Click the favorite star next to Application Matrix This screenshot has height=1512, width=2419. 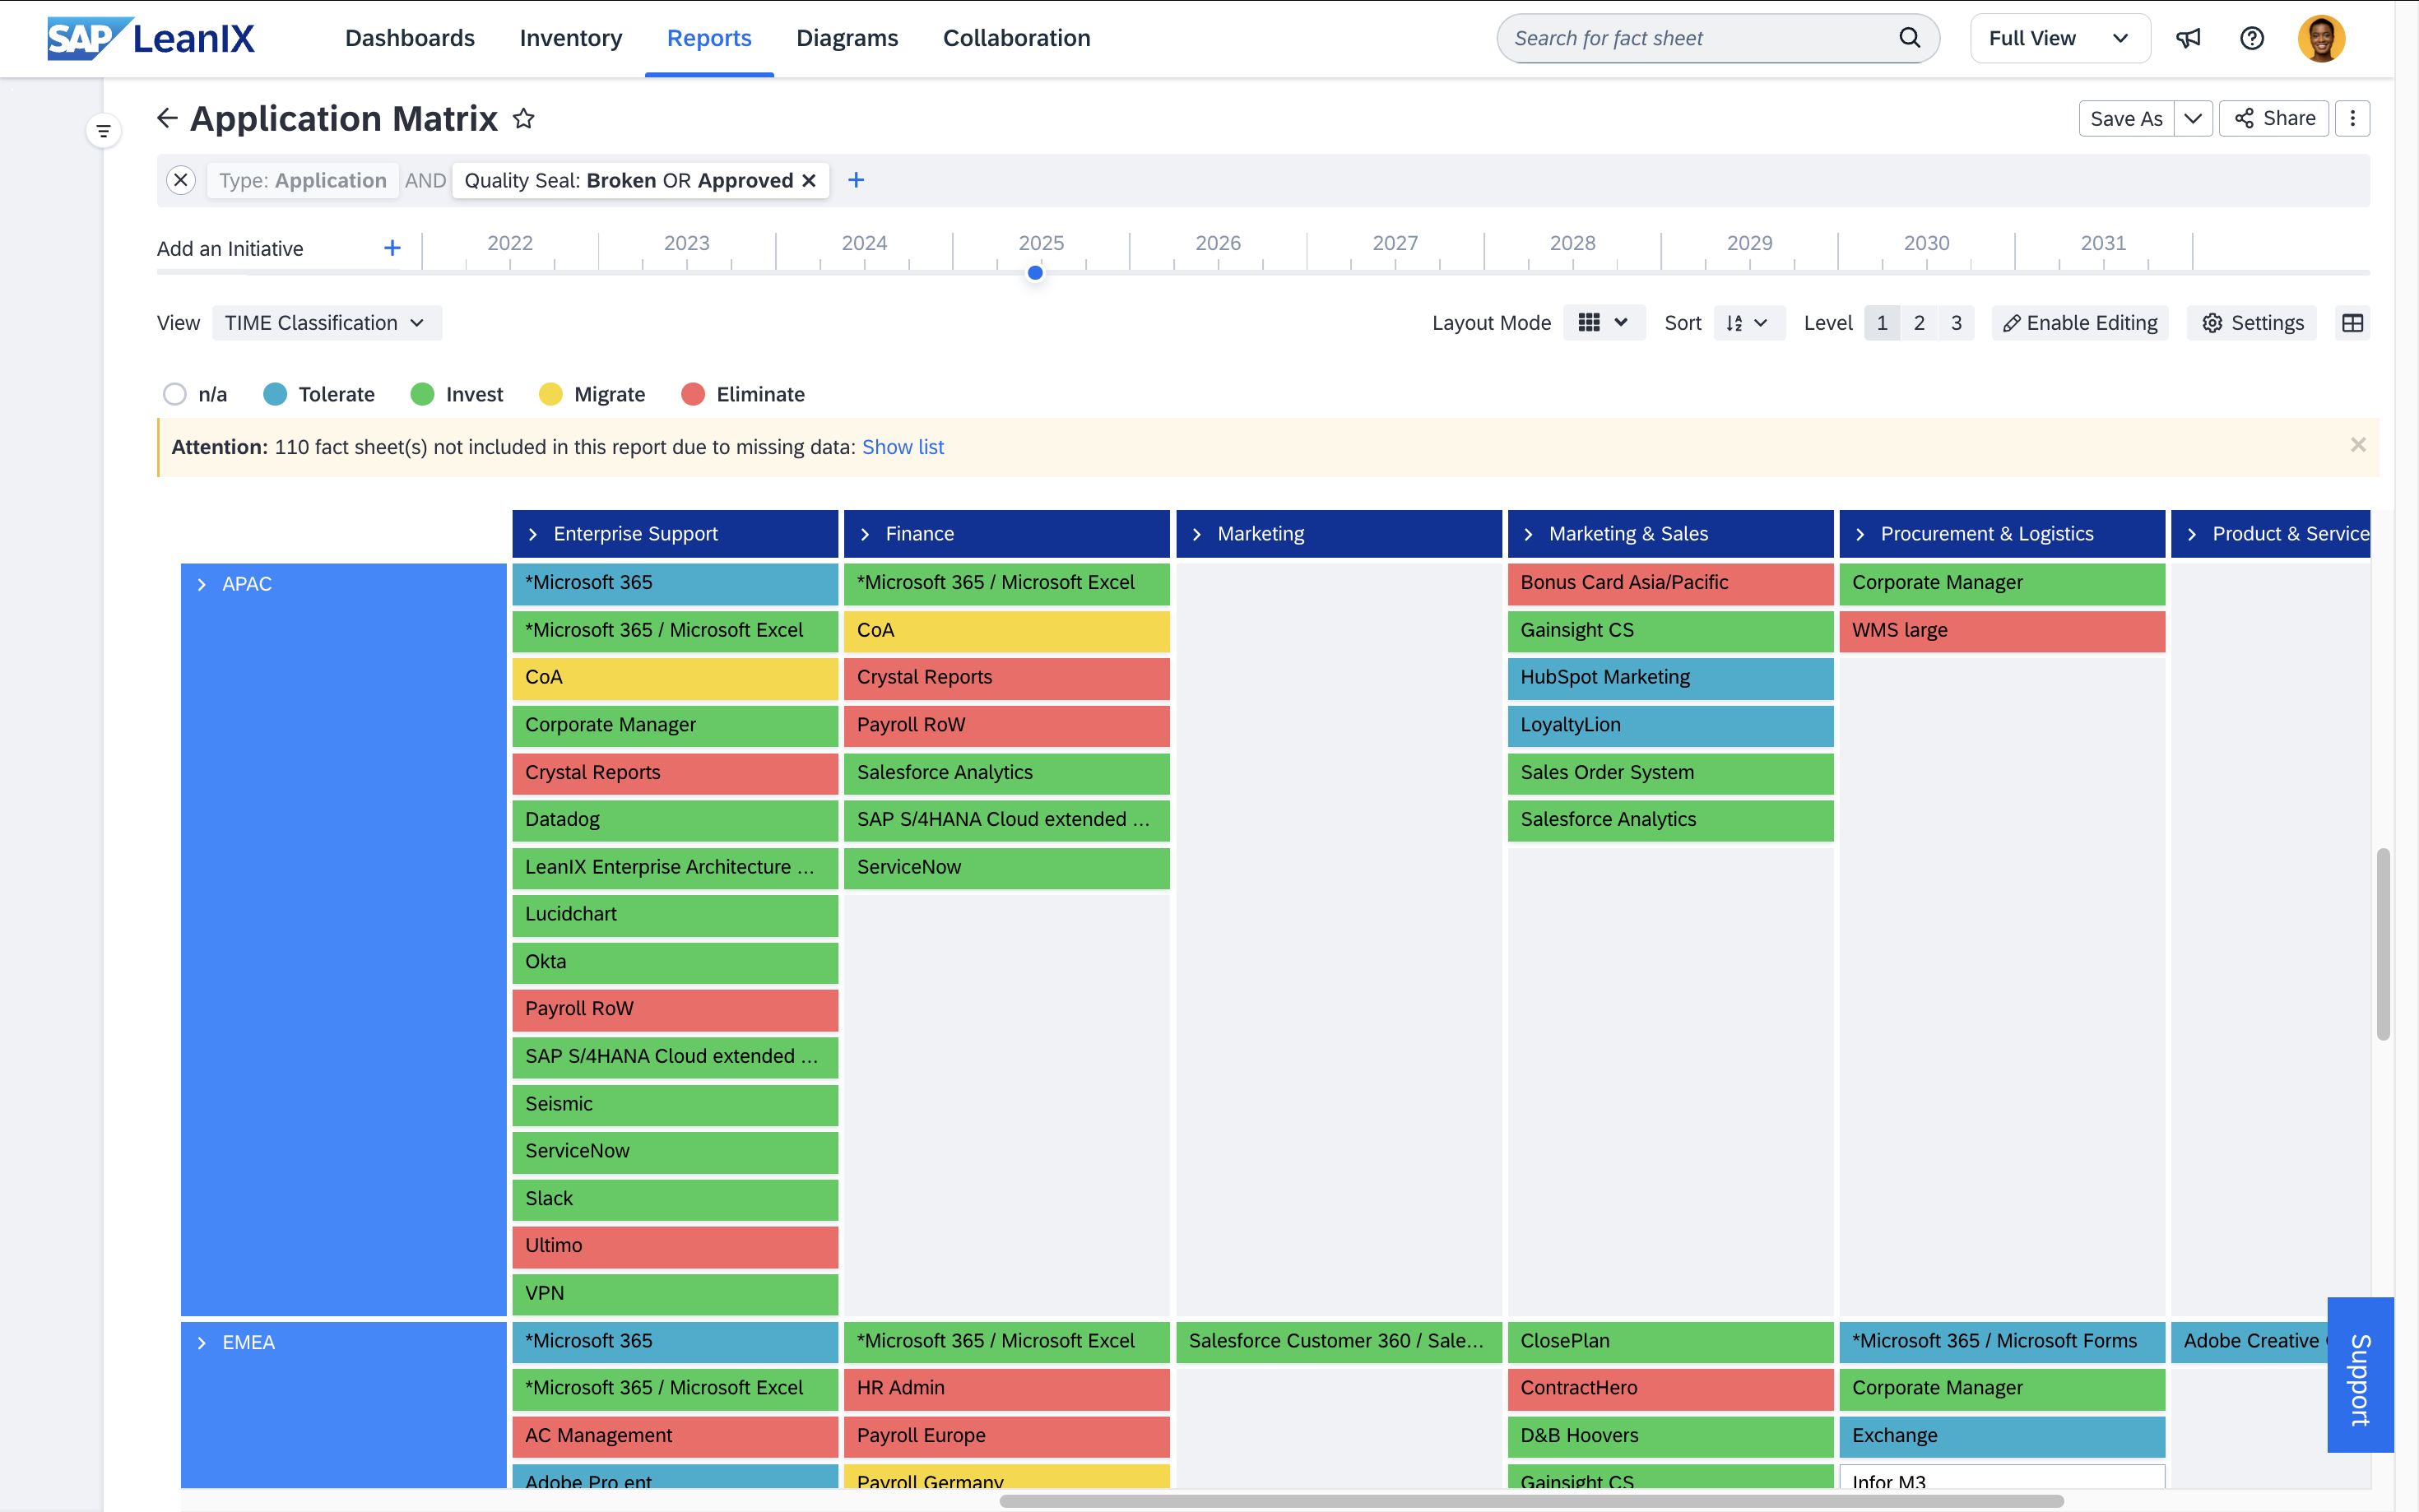[523, 119]
